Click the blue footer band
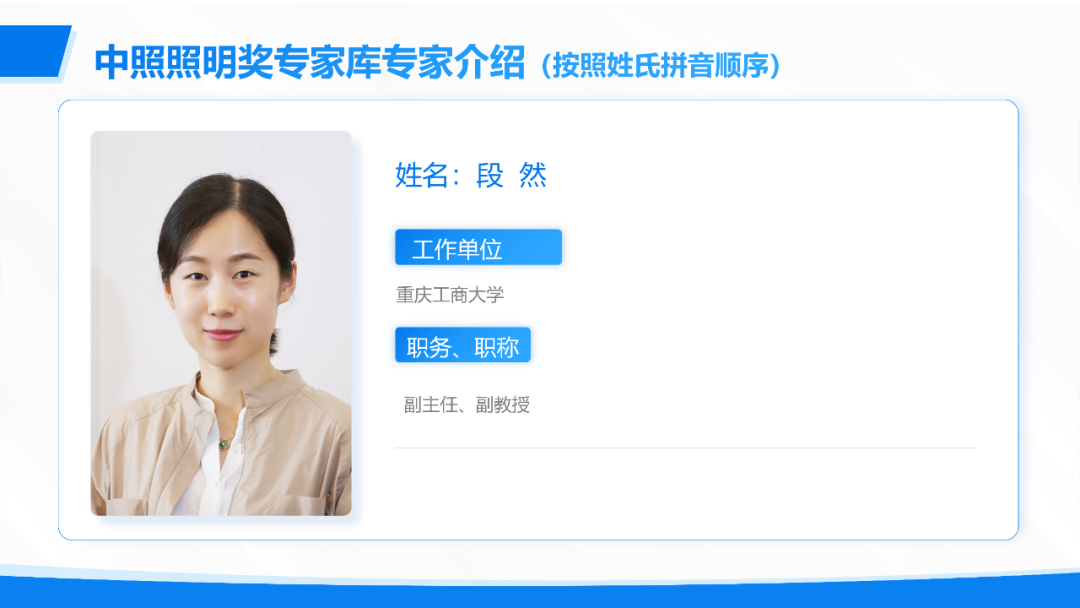This screenshot has height=608, width=1080. [x=540, y=592]
